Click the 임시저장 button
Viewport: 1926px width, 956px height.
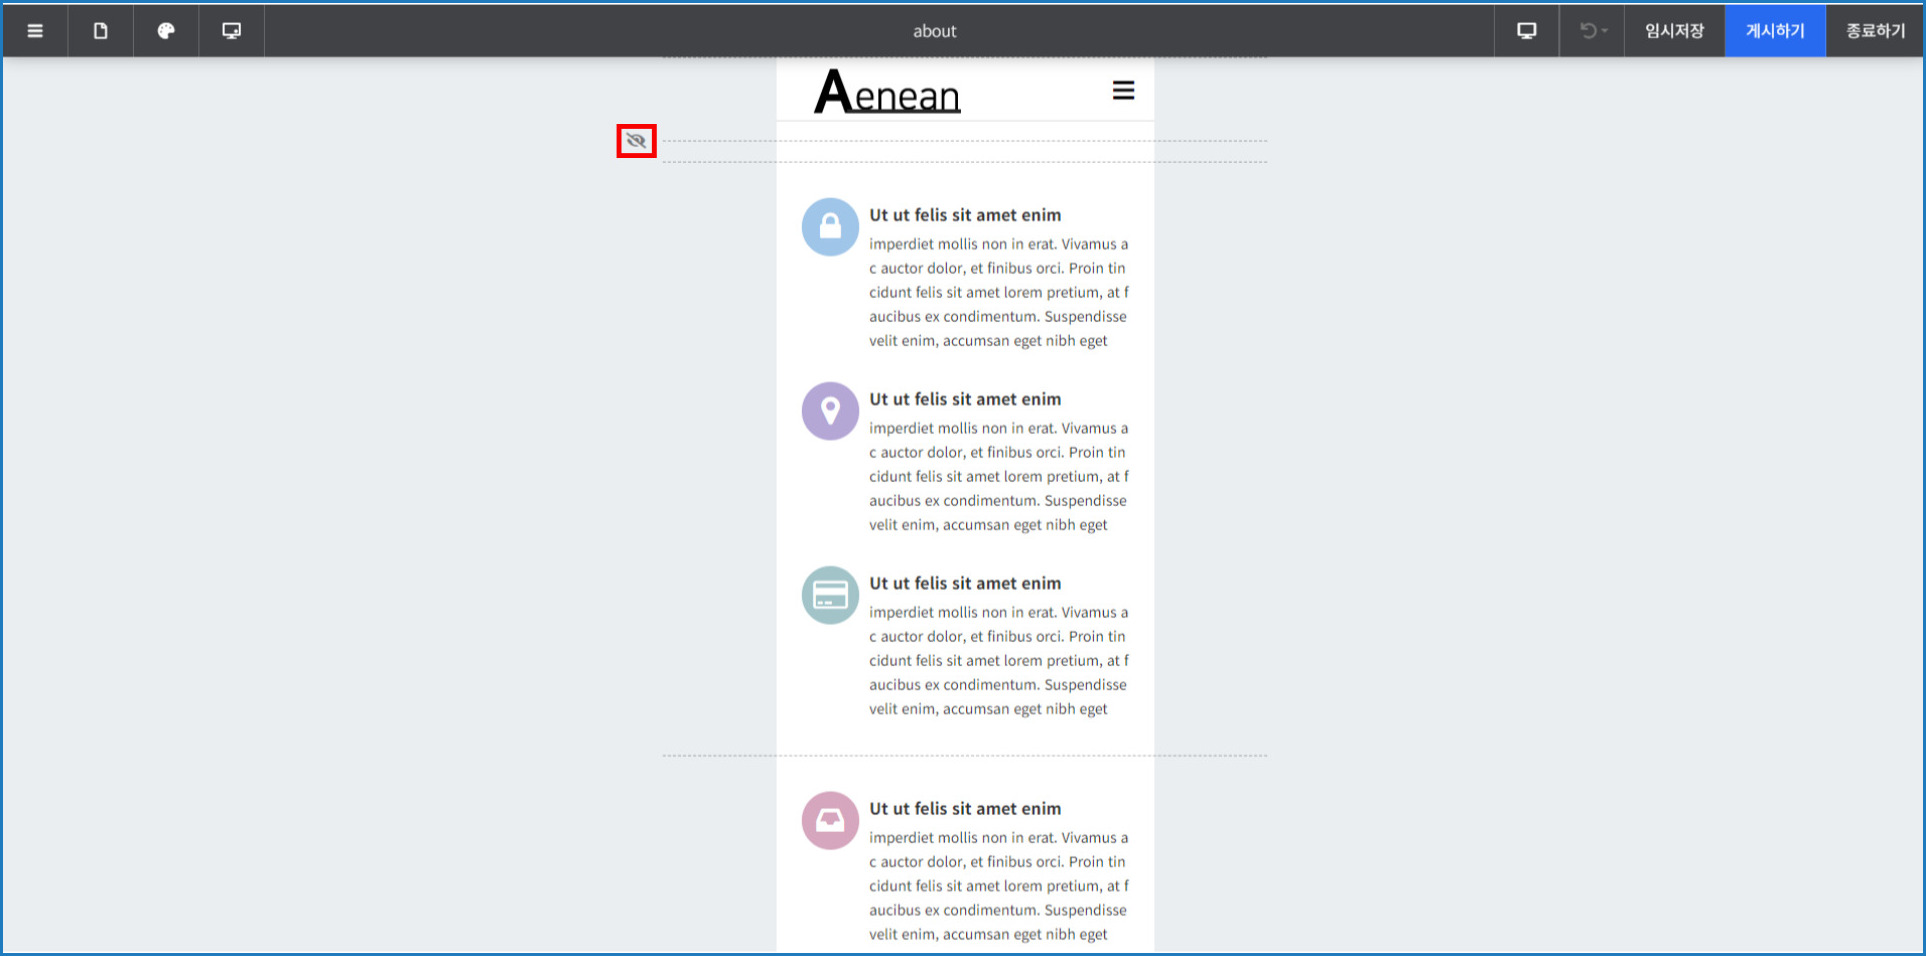1674,31
